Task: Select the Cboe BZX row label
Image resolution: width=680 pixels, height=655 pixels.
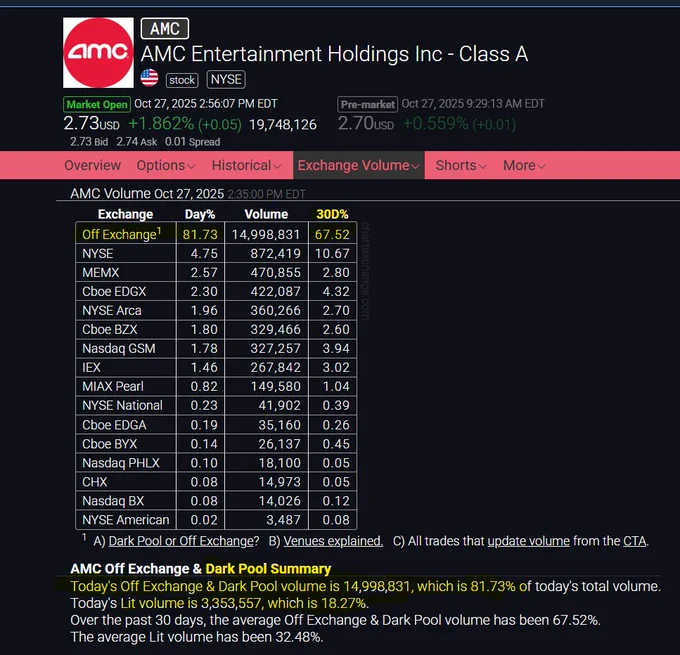Action: tap(109, 330)
